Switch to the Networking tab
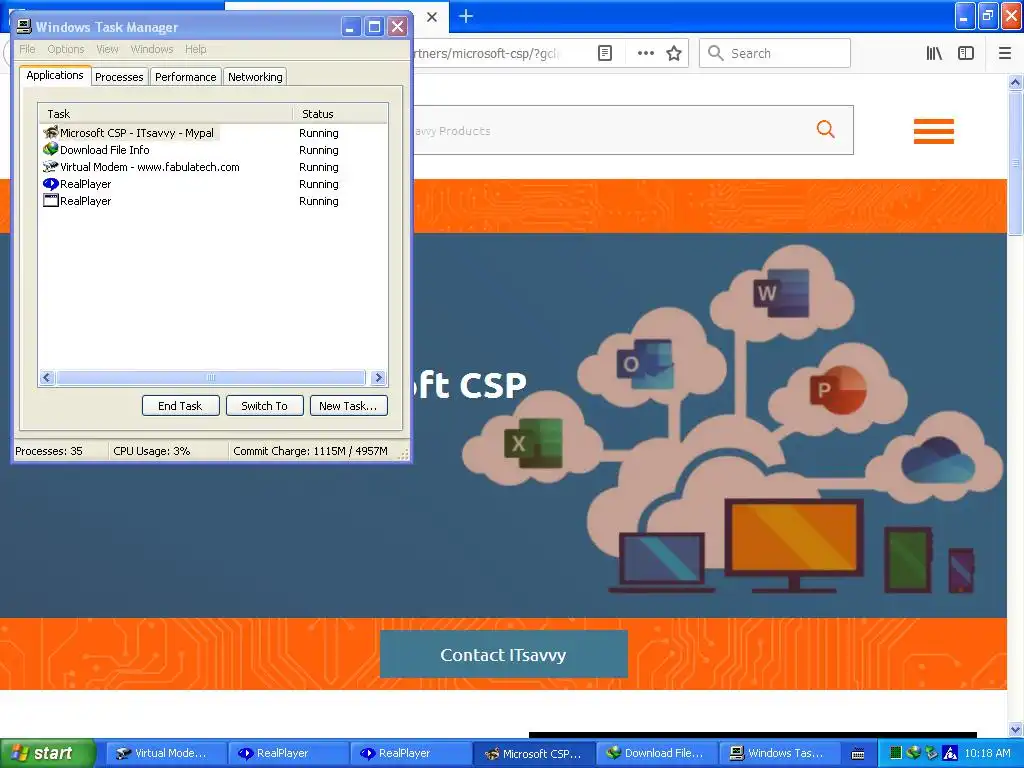1024x768 pixels. click(x=255, y=77)
